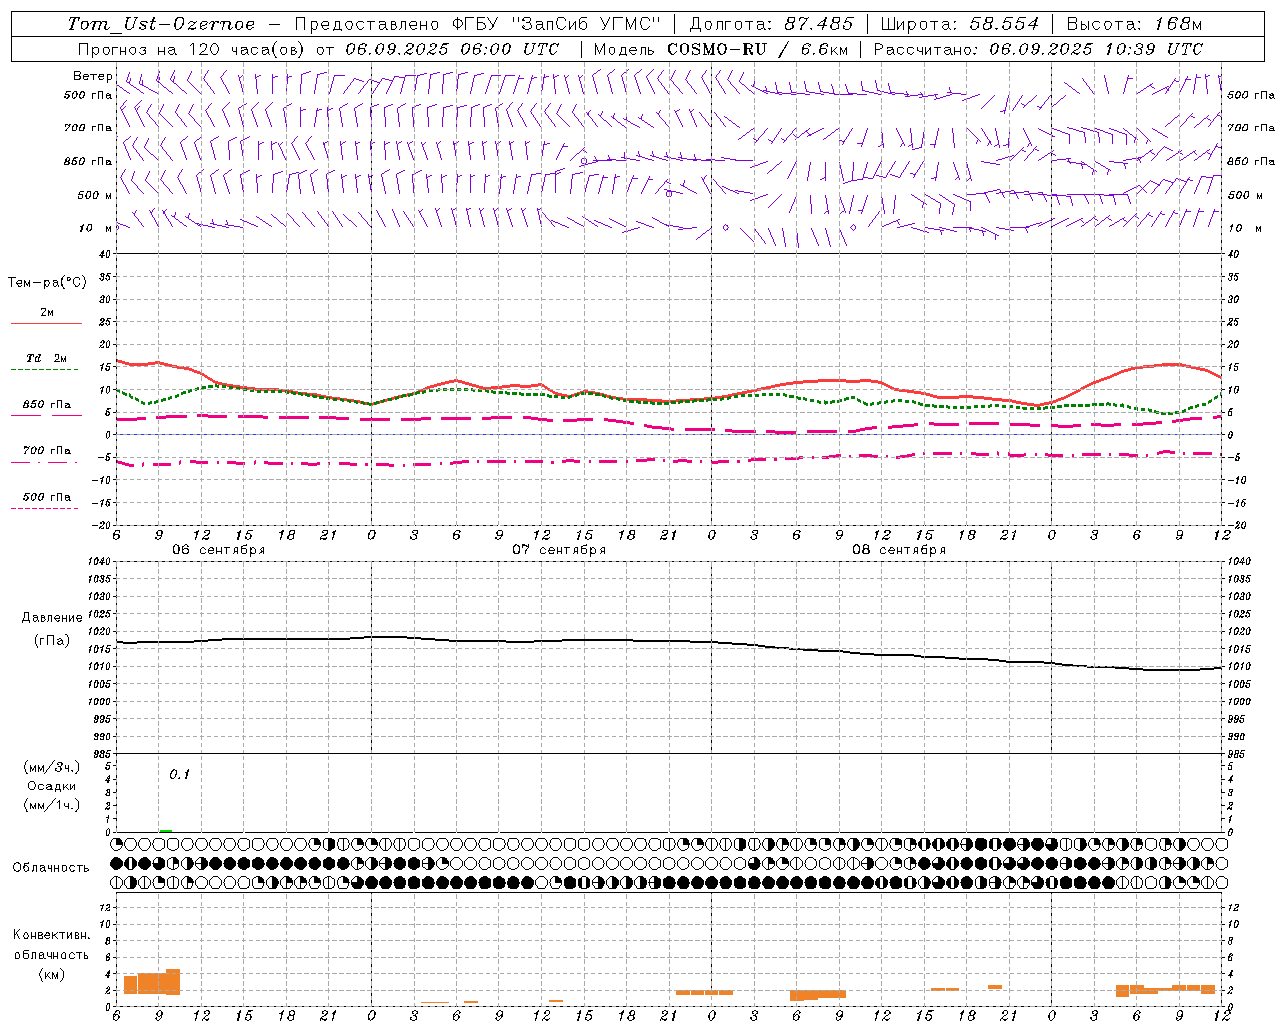Click the Конвективн. convective cloud label

click(x=51, y=935)
